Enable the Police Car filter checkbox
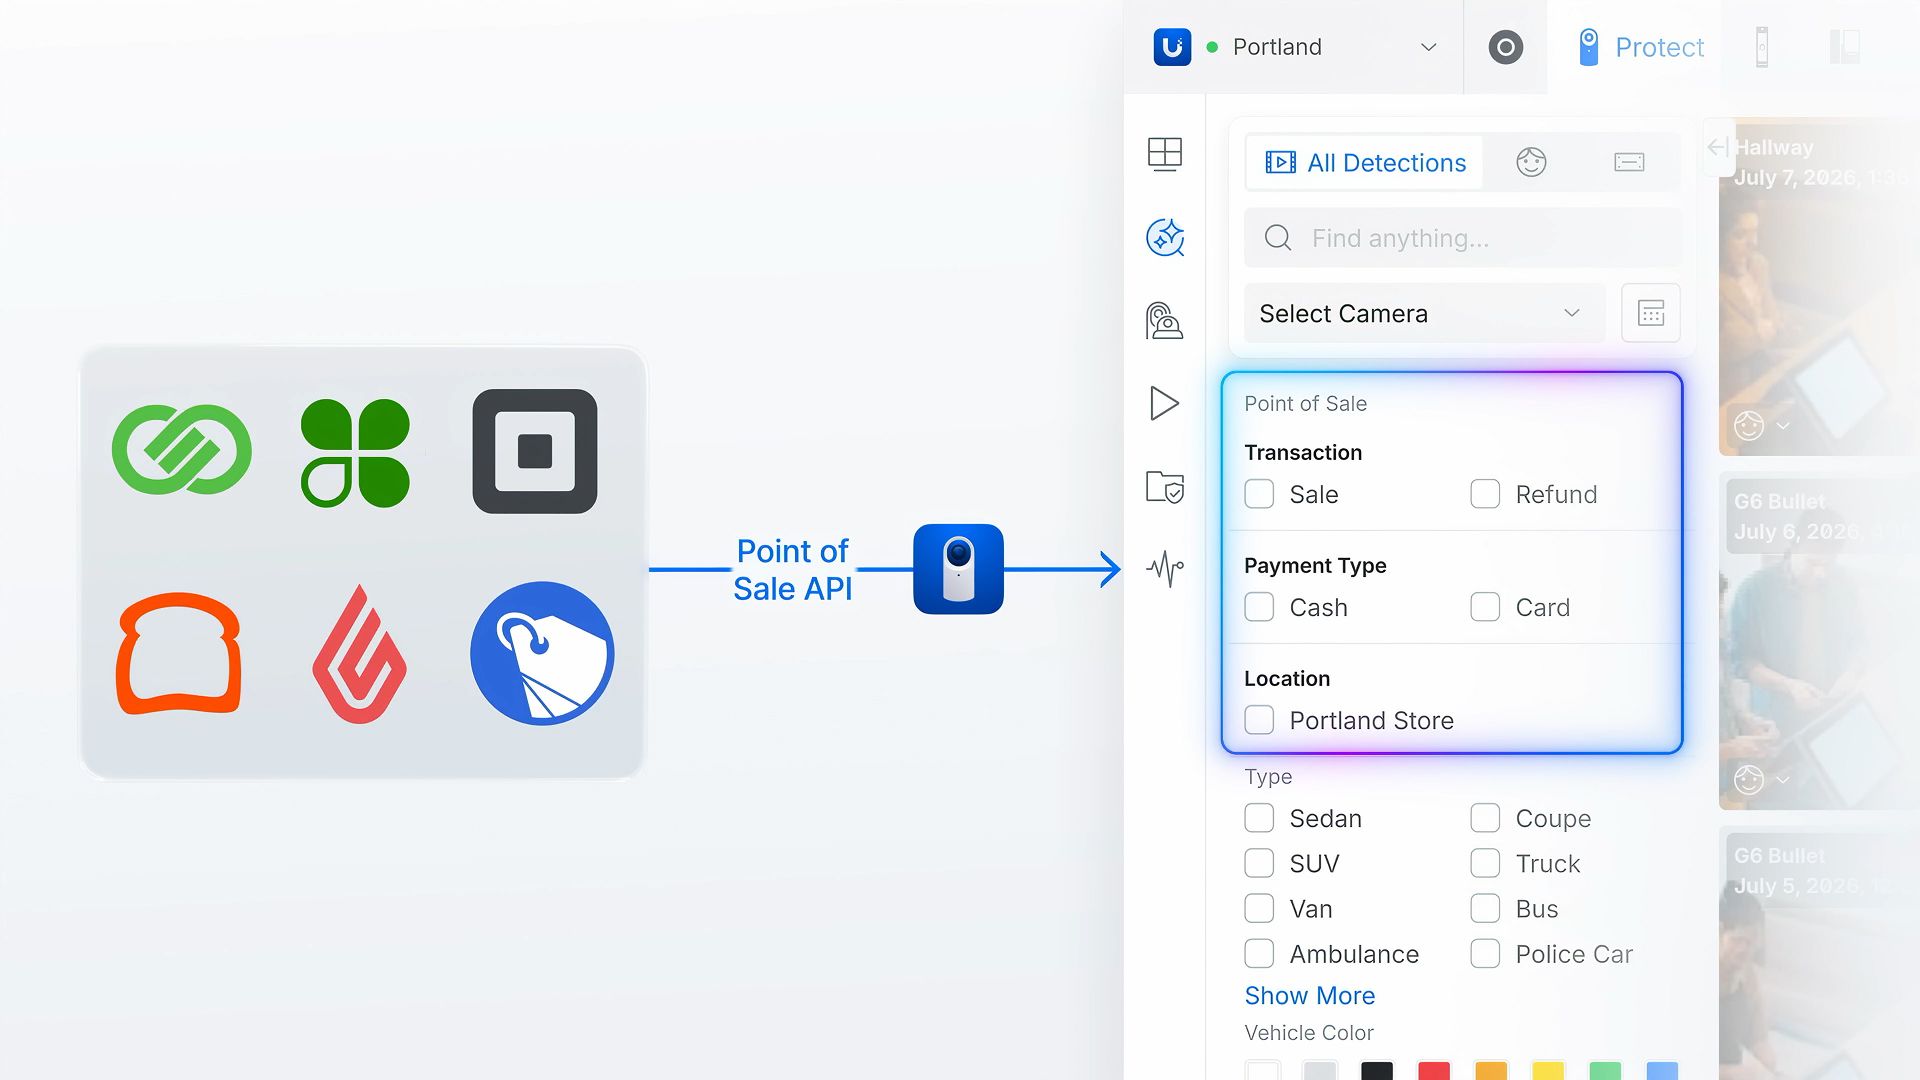 click(x=1485, y=954)
